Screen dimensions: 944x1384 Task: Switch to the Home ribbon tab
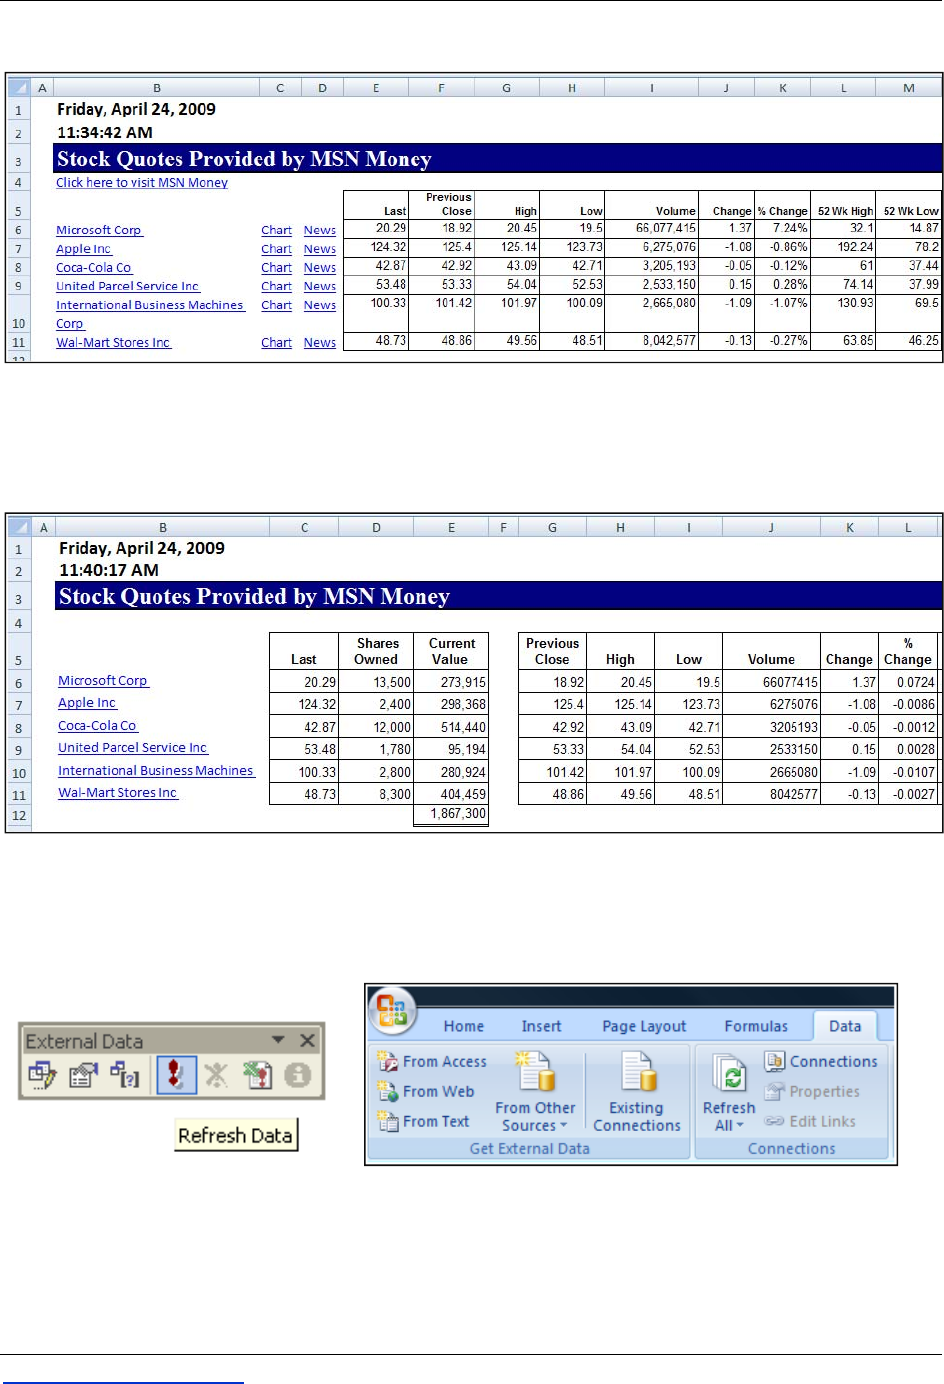coord(464,1026)
